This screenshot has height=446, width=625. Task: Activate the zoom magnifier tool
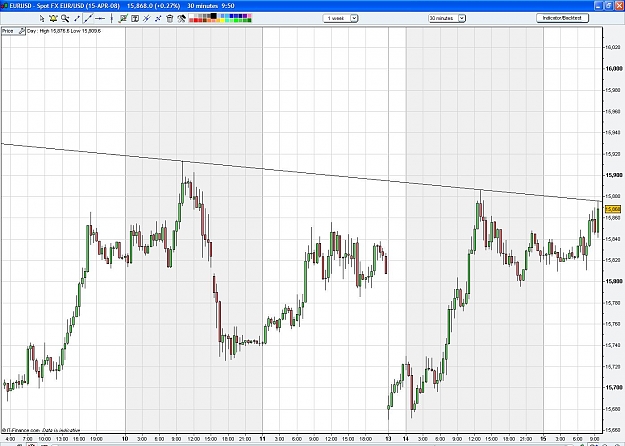click(65, 18)
